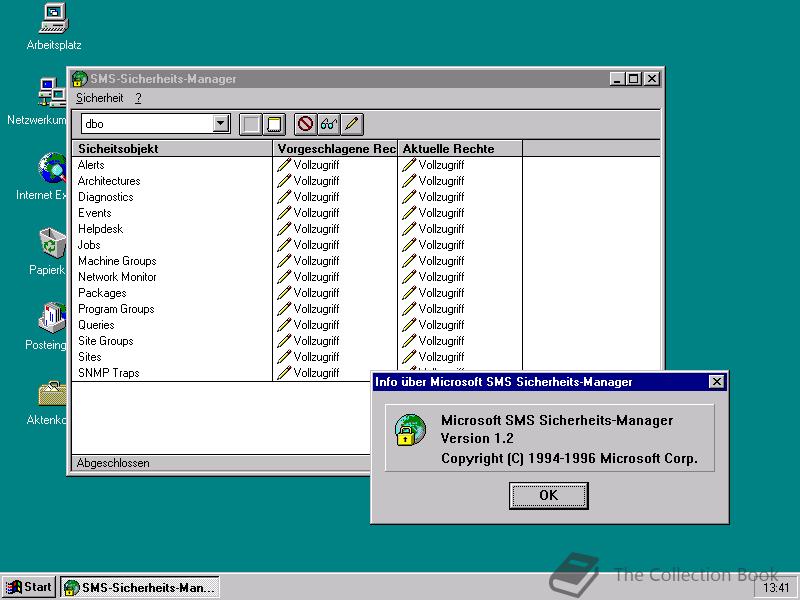The width and height of the screenshot is (800, 600).
Task: Select the view-access glasses toolbar icon
Action: point(329,124)
